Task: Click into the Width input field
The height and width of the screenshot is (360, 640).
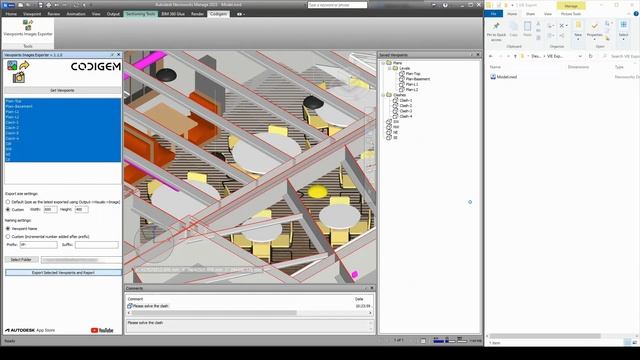Action: tap(50, 209)
